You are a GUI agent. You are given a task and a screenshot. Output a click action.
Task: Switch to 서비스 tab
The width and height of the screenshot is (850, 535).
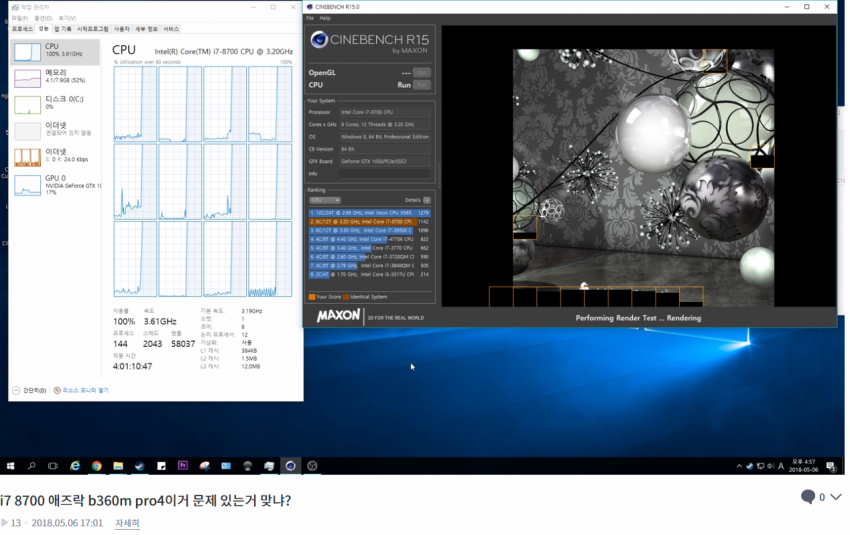pyautogui.click(x=171, y=29)
